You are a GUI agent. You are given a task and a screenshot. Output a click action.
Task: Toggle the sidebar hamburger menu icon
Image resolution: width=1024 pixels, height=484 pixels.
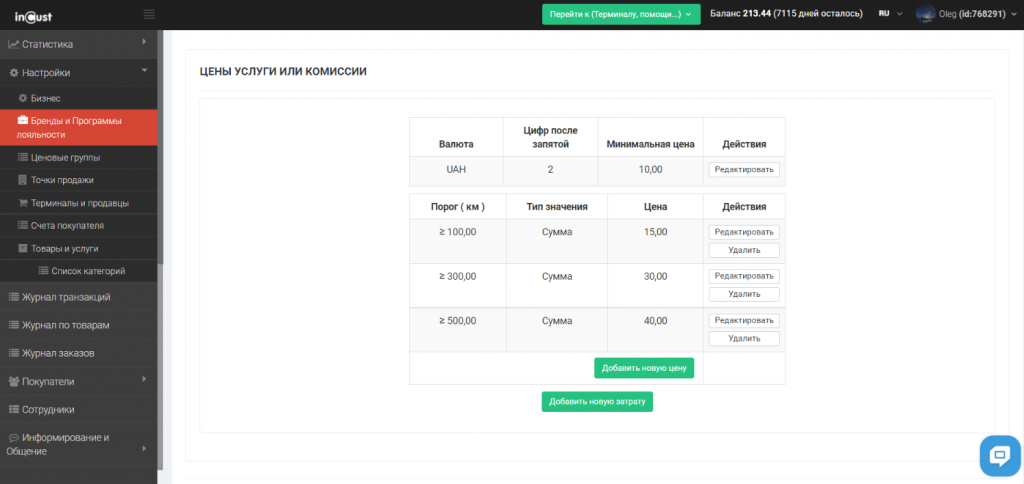149,14
